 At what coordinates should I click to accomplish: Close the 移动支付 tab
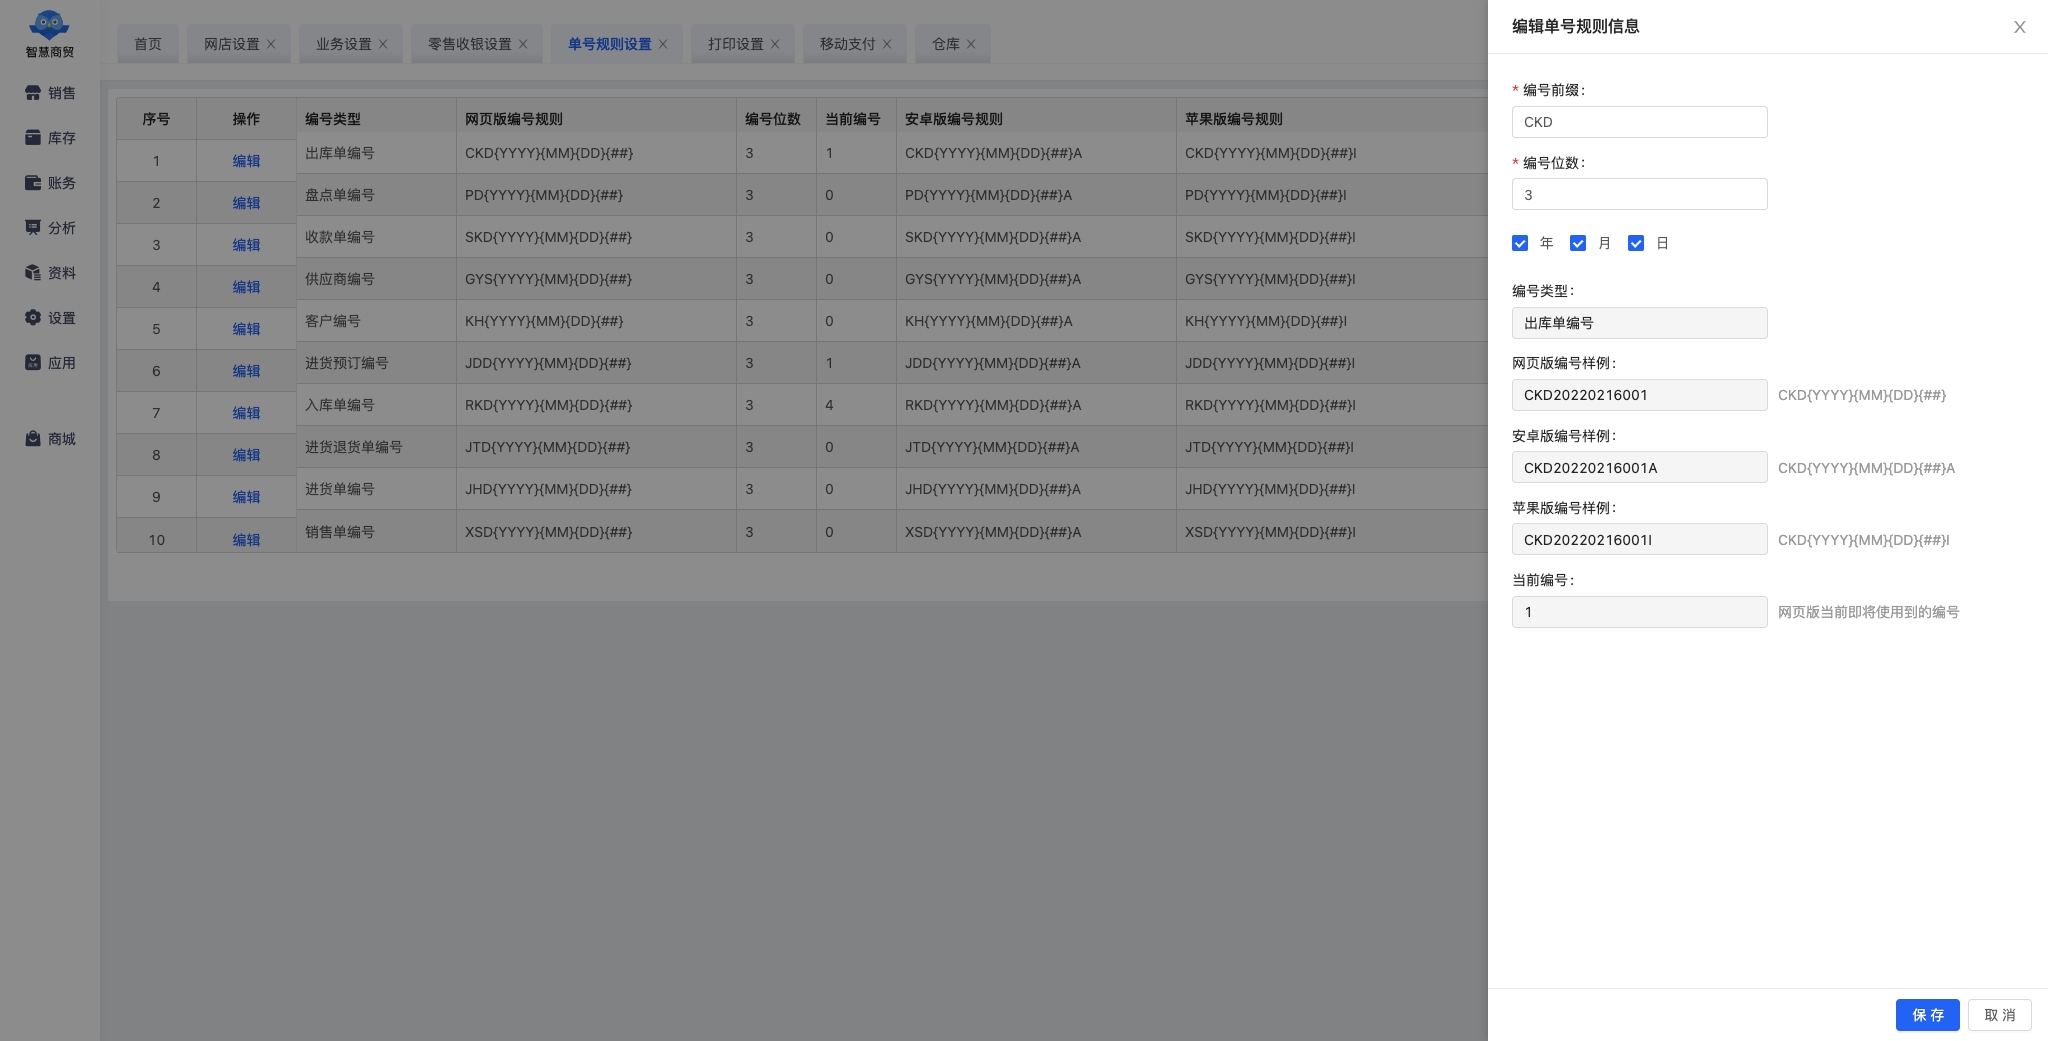coord(887,44)
